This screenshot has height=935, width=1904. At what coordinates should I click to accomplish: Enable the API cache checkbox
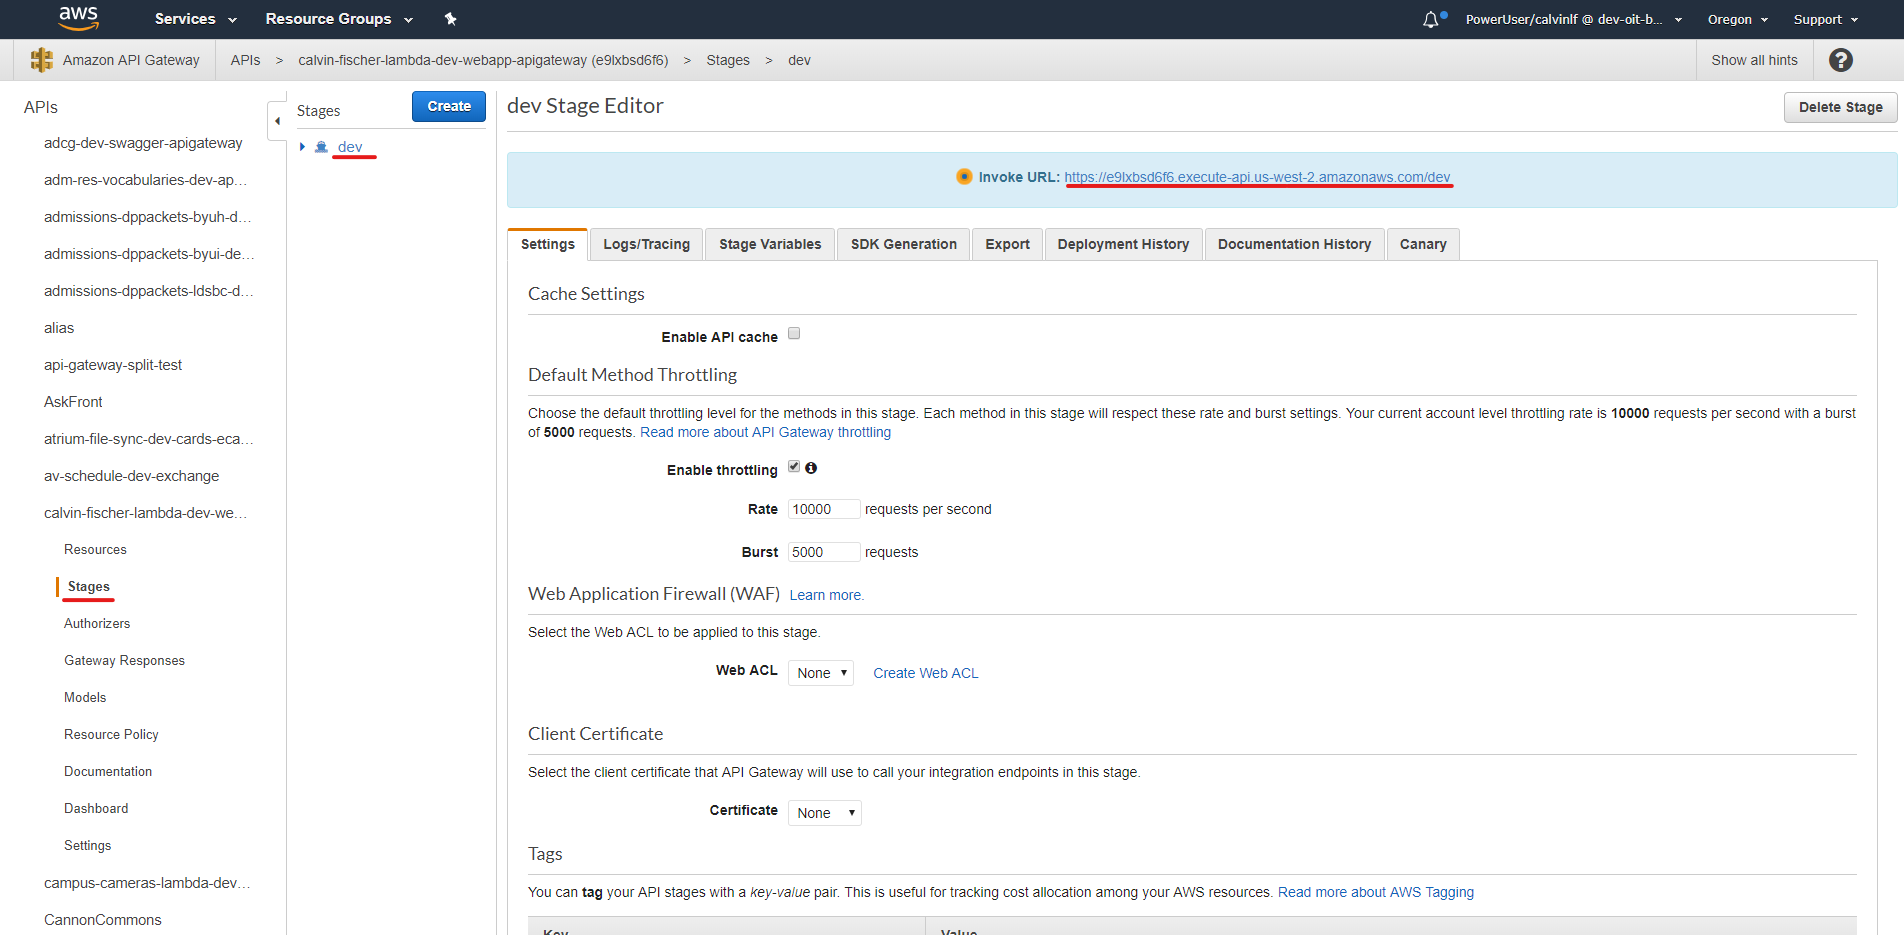click(x=794, y=334)
